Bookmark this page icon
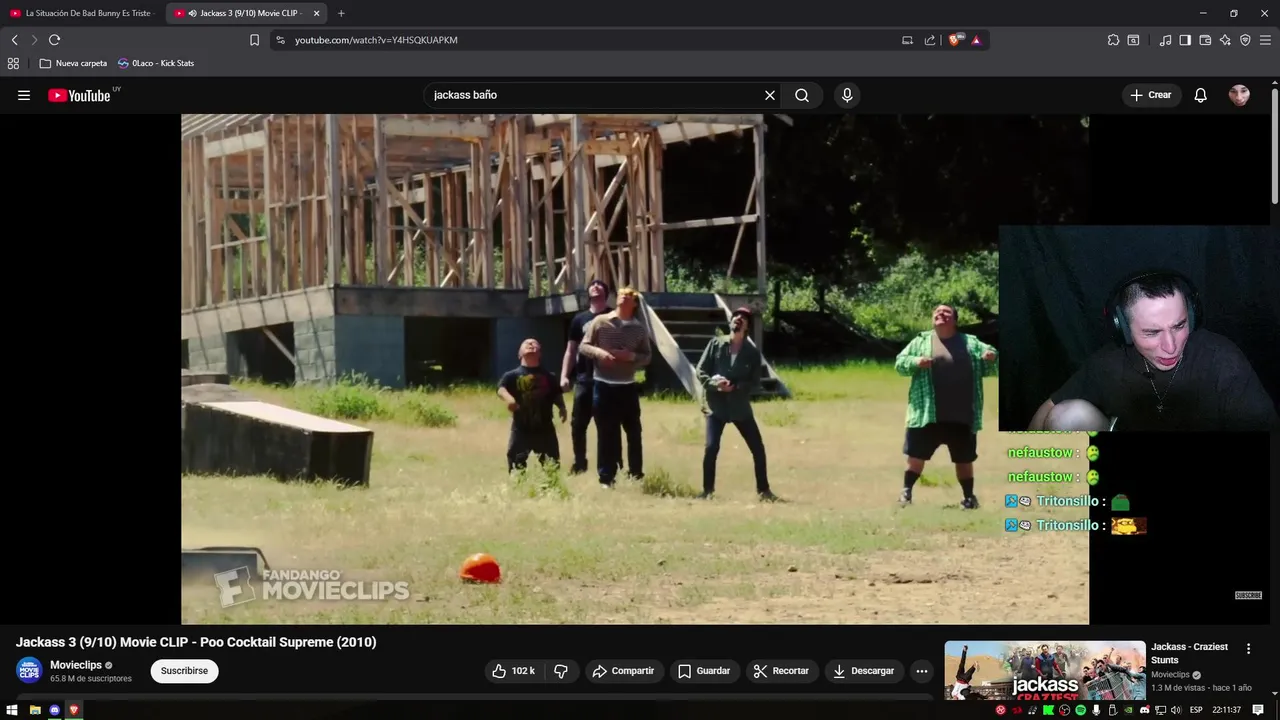Screen dimensions: 1280x720 click(x=254, y=40)
